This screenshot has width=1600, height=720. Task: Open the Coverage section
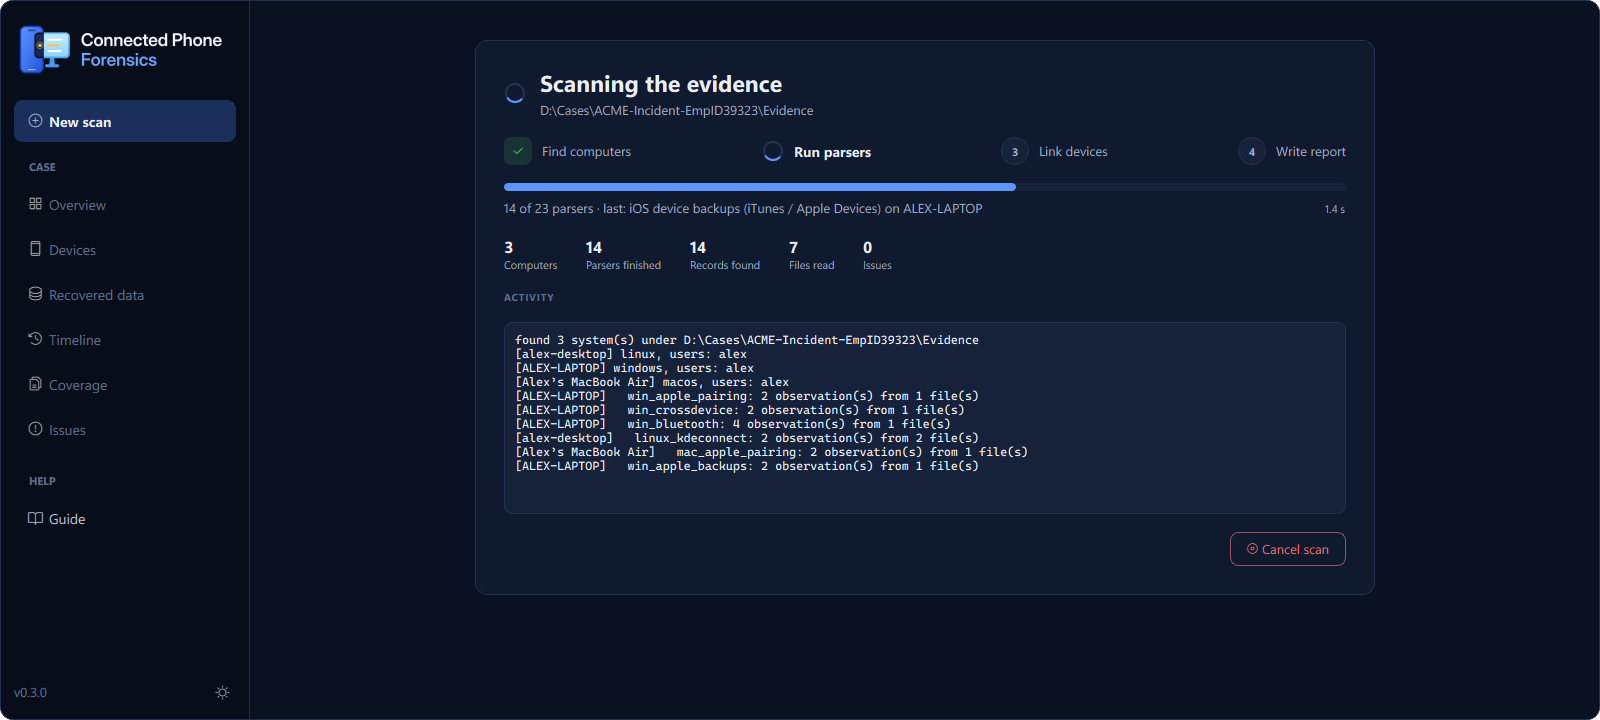click(125, 384)
